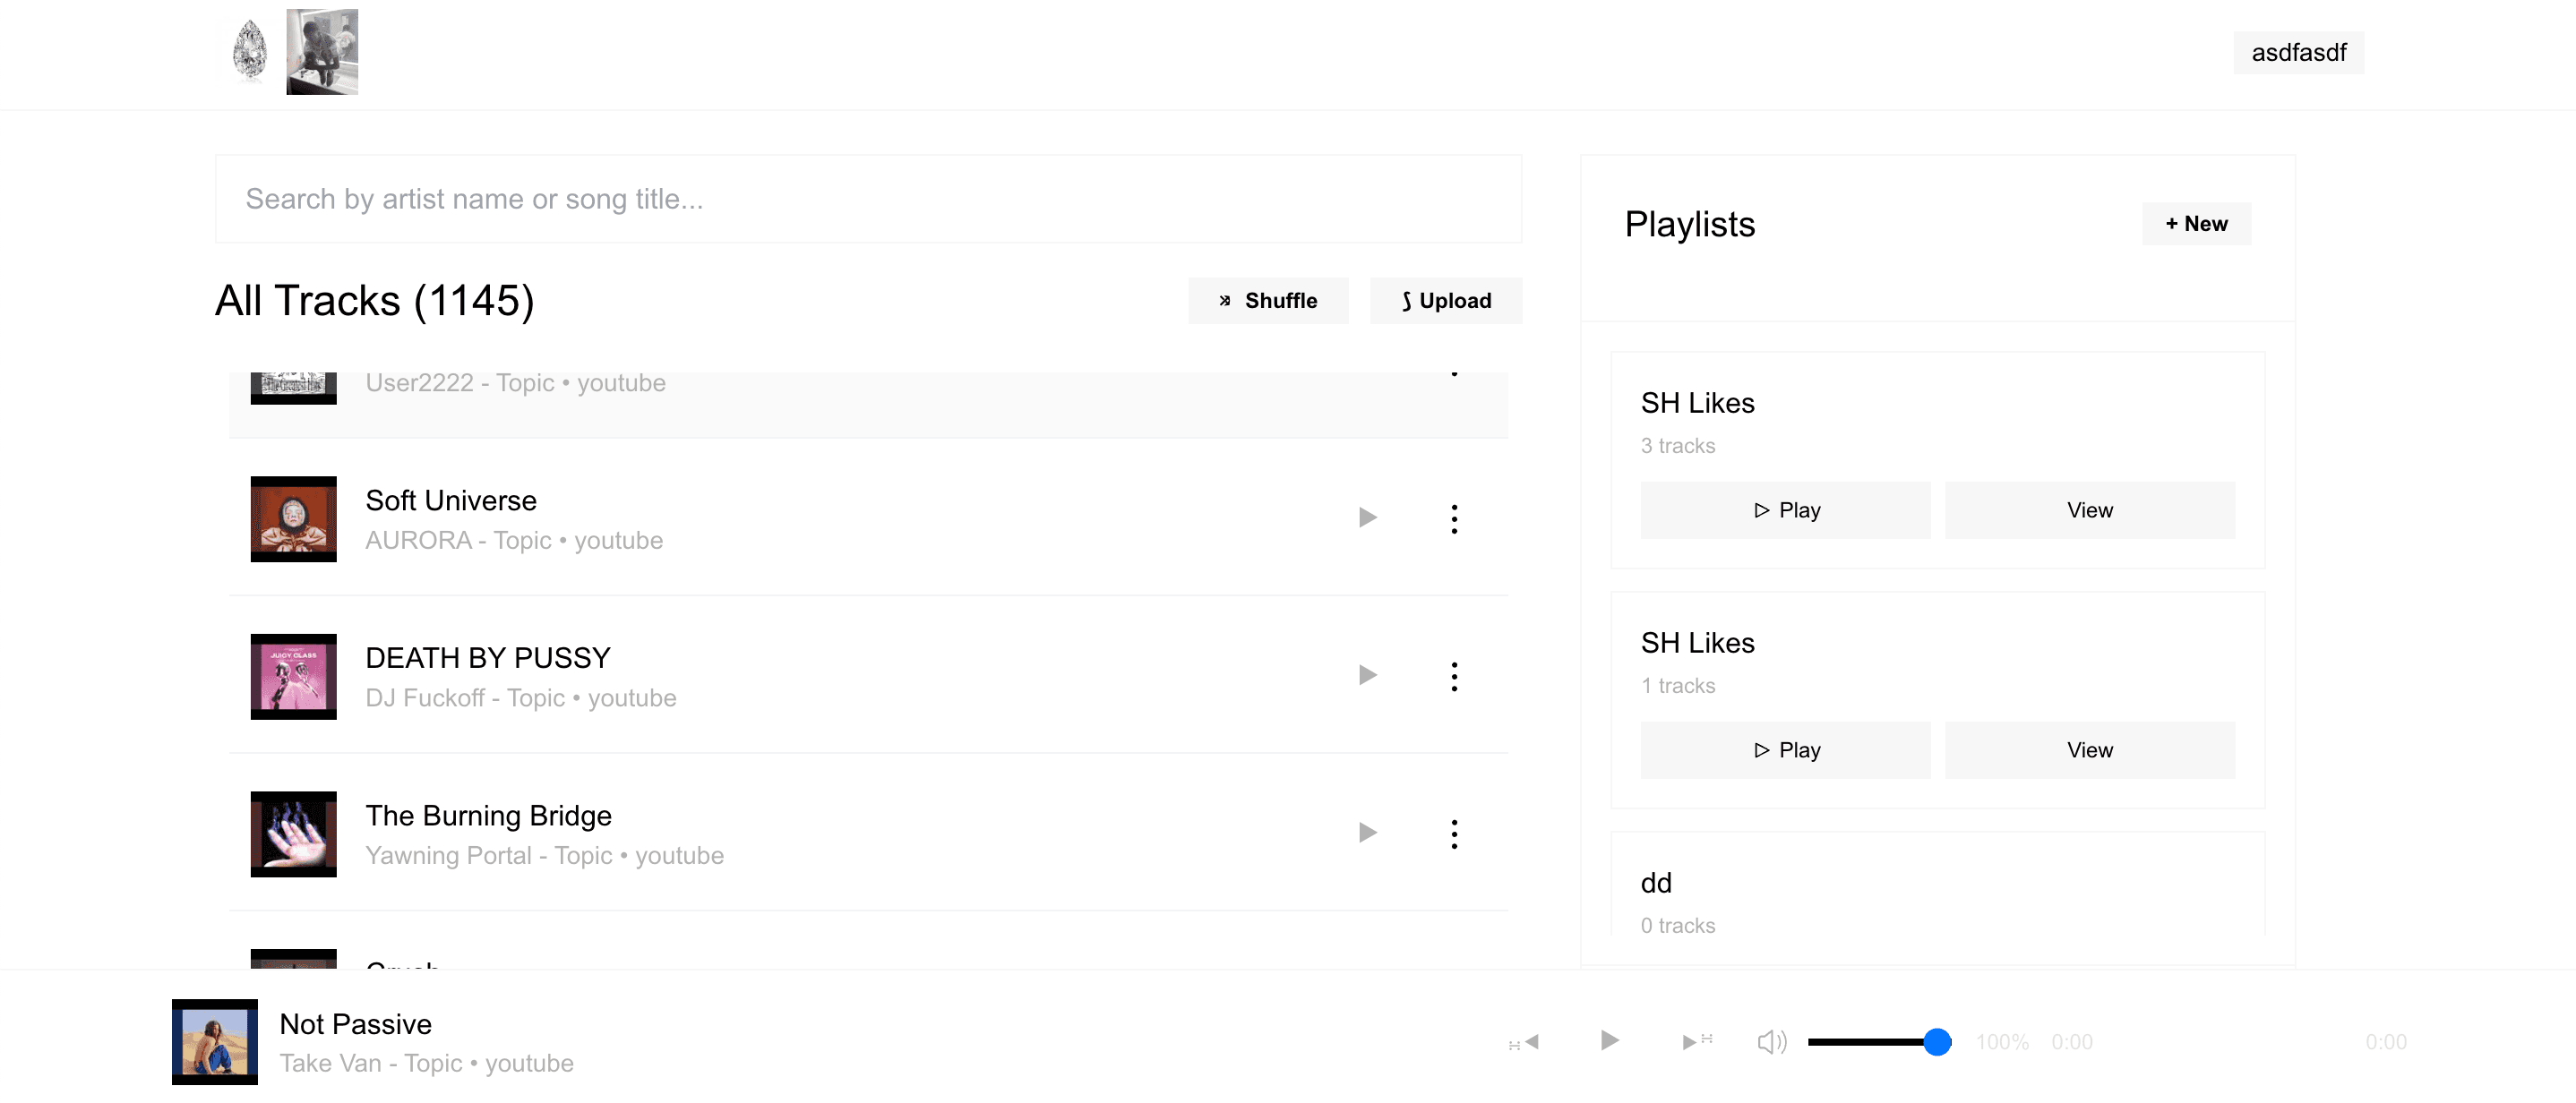Open the asdfasdf user menu
Viewport: 2576px width, 1103px height.
[x=2298, y=53]
